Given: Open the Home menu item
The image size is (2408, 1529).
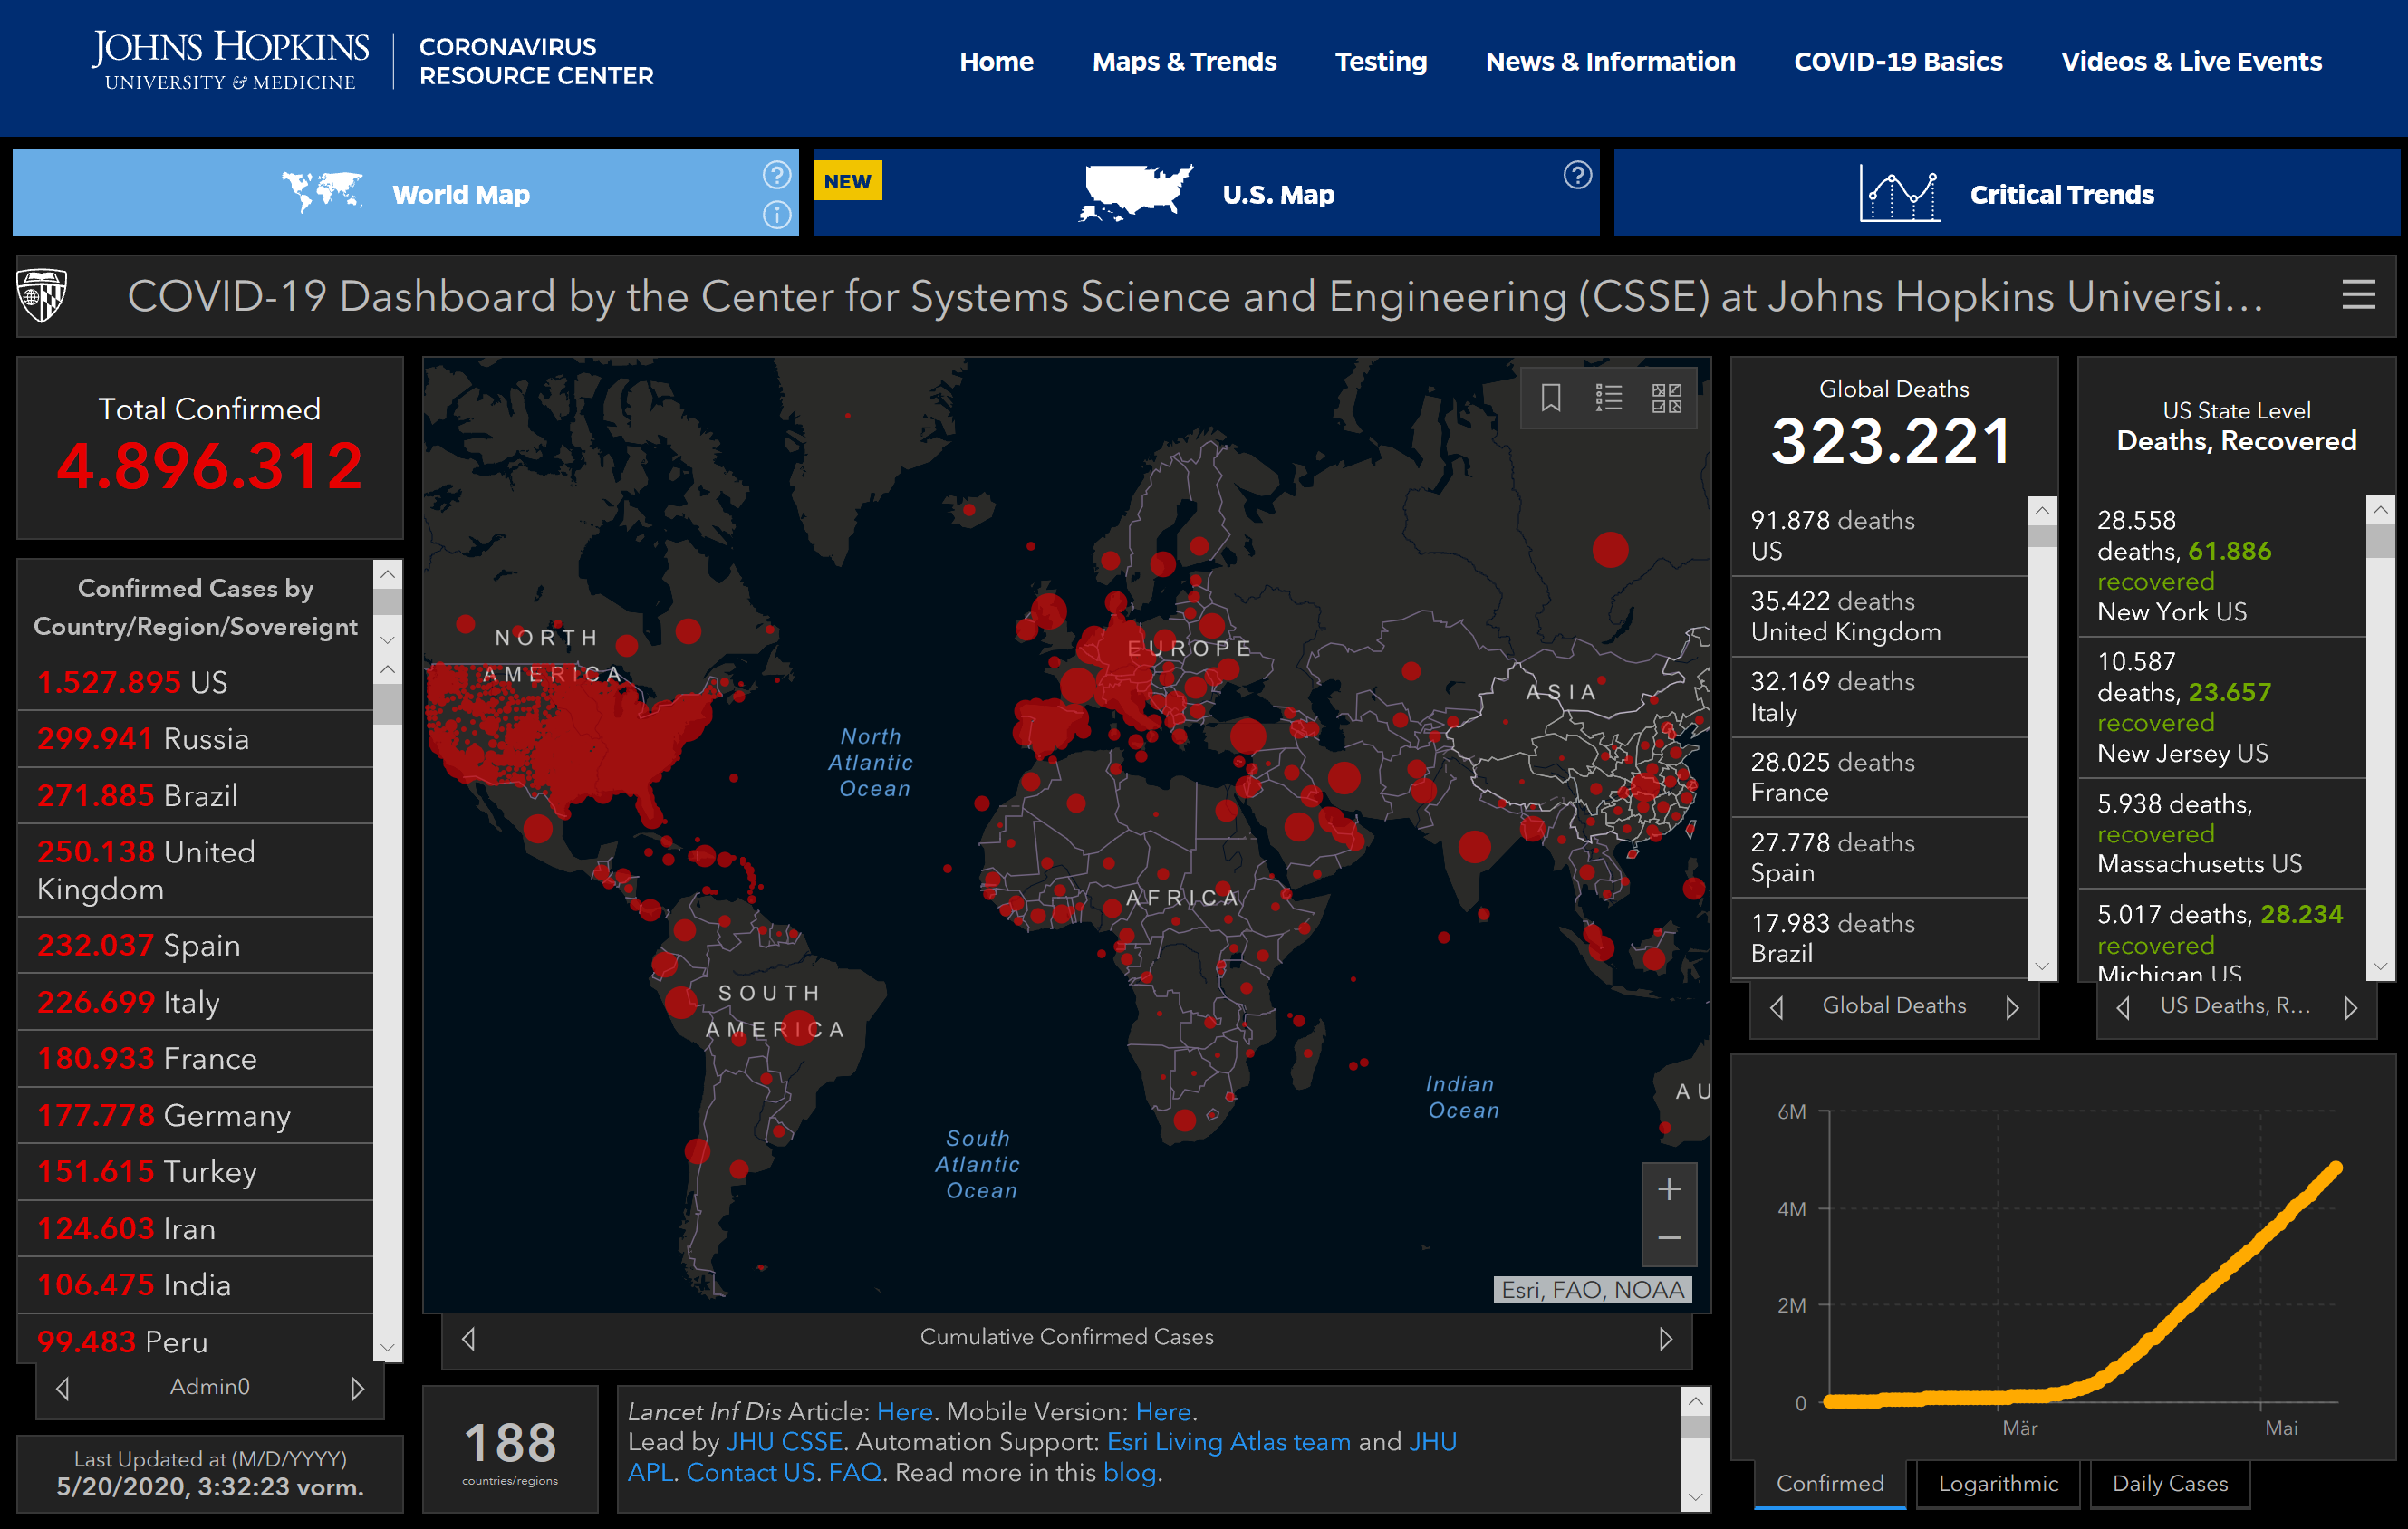Looking at the screenshot, I should (996, 62).
